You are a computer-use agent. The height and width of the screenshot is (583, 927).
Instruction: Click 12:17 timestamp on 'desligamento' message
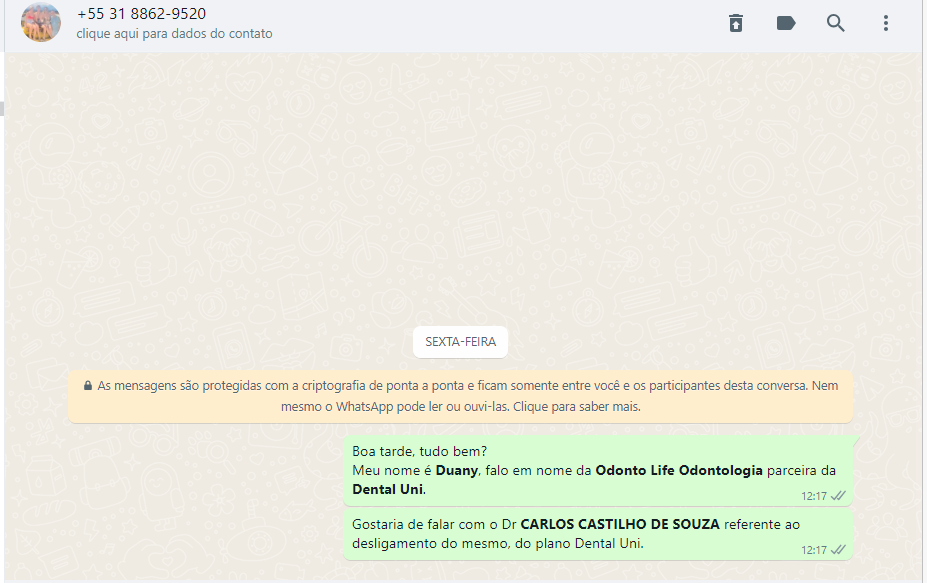813,550
